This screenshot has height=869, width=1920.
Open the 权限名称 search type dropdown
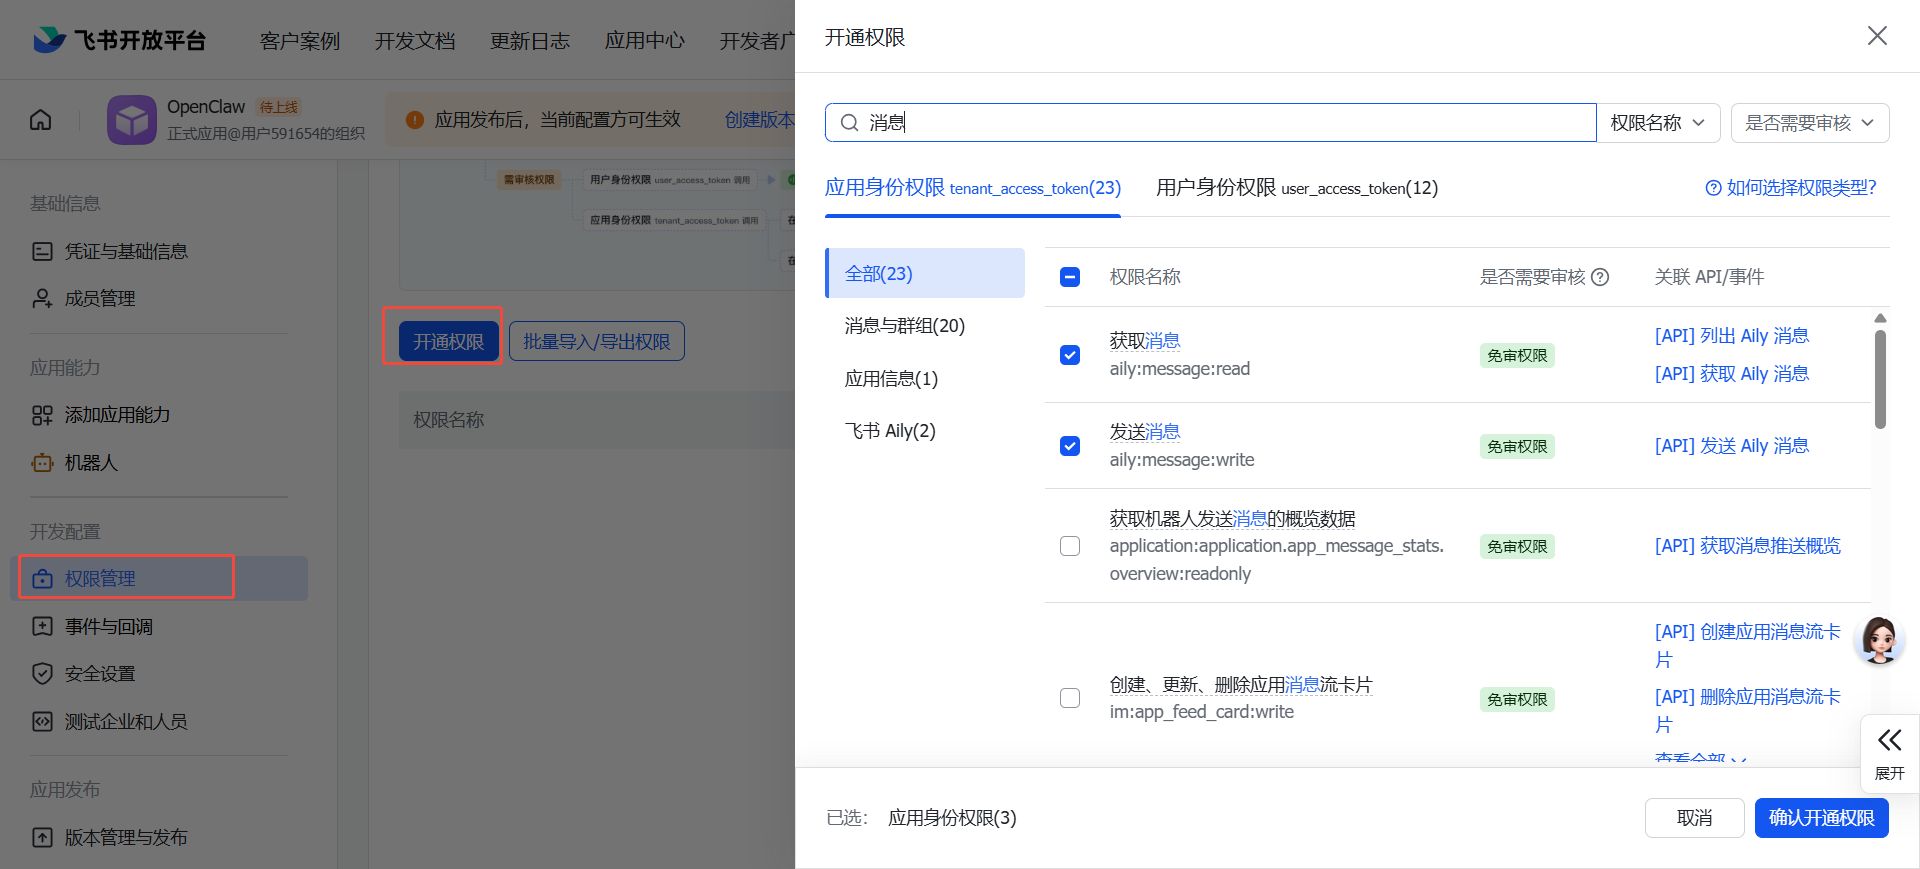(x=1657, y=123)
